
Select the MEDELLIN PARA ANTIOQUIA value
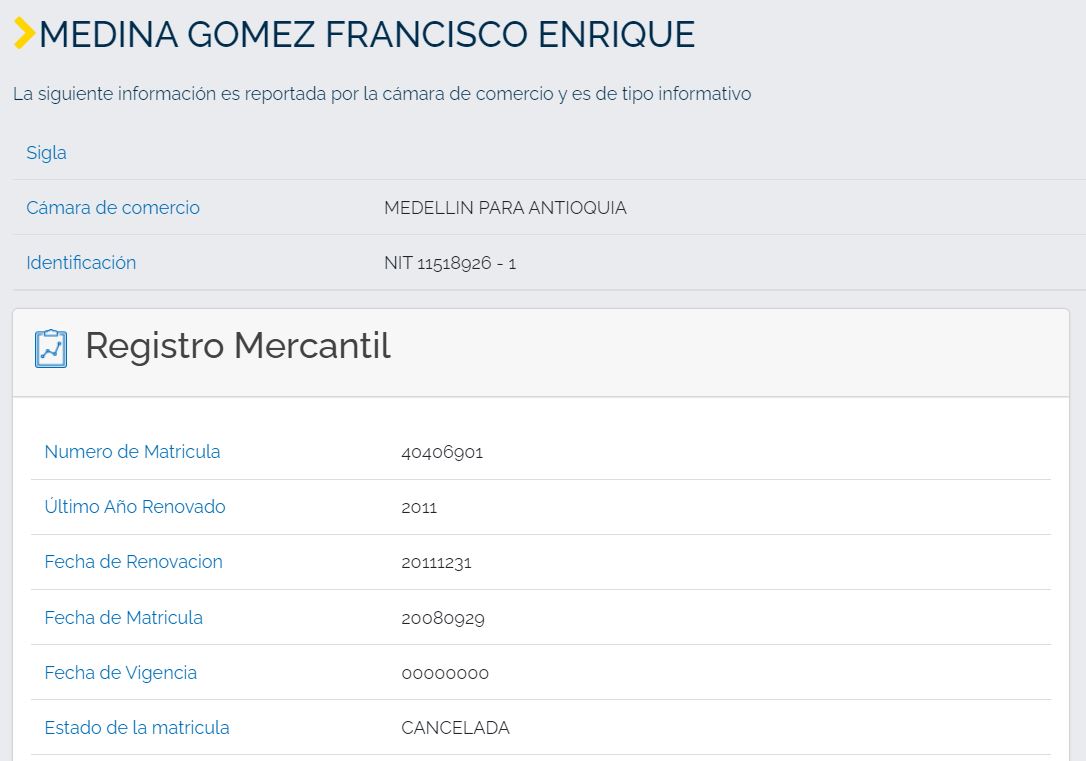(505, 208)
